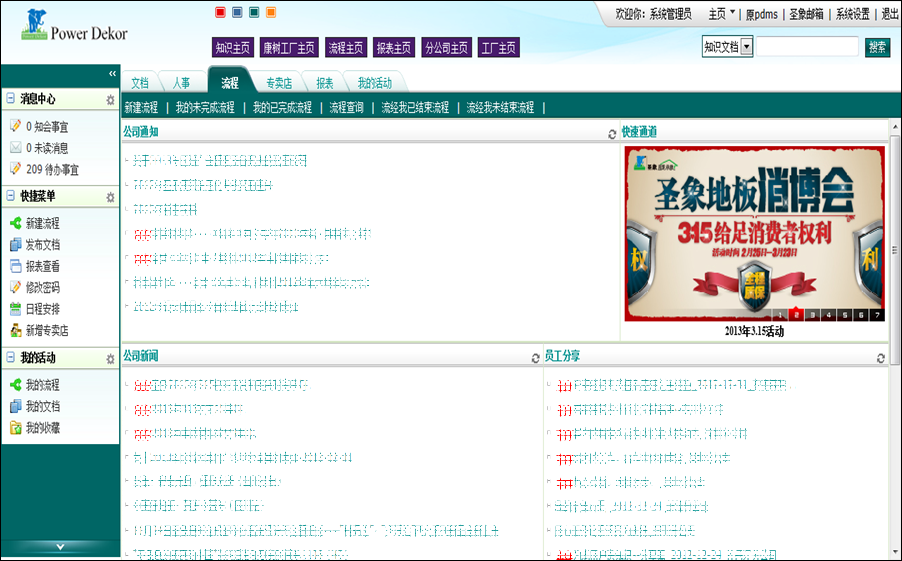
Task: Open 流经我已结束流程 submenu item
Action: tap(415, 108)
